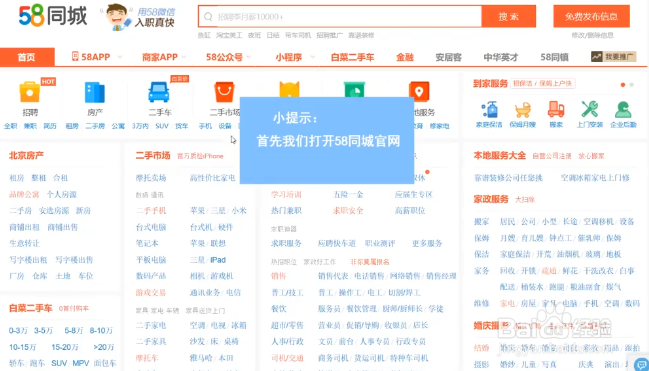This screenshot has width=649, height=371.
Task: Select the 0-3万 car price range
Action: click(x=19, y=331)
